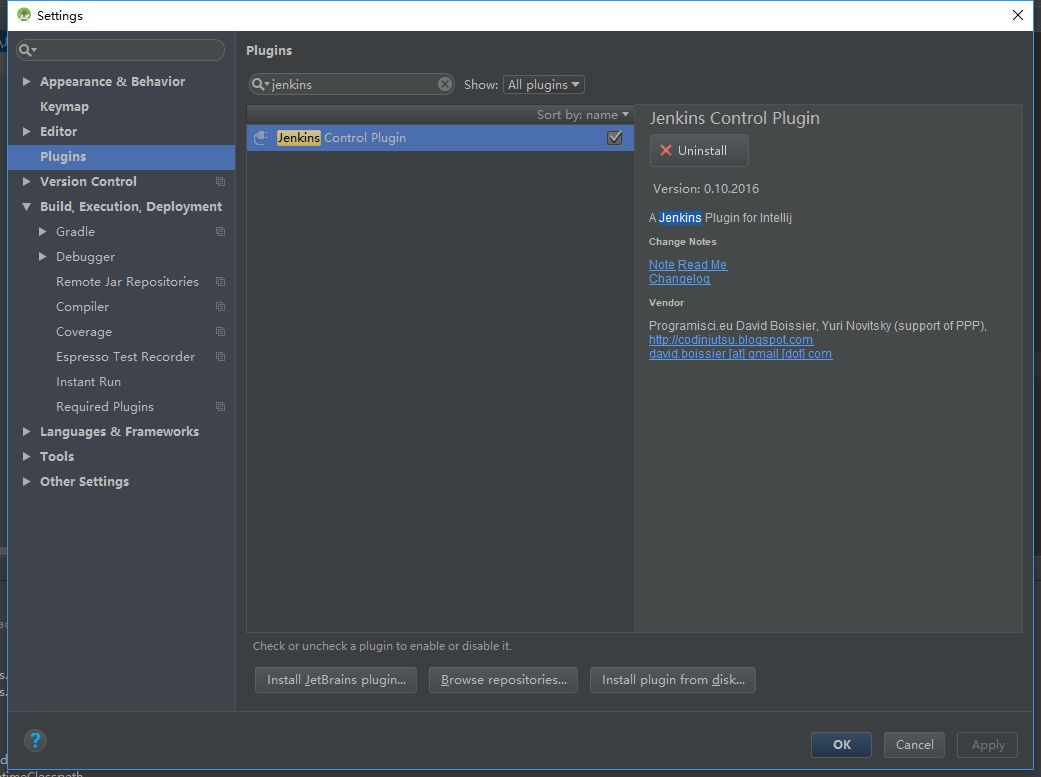Cancel the Settings dialog
The width and height of the screenshot is (1041, 777).
click(x=914, y=744)
